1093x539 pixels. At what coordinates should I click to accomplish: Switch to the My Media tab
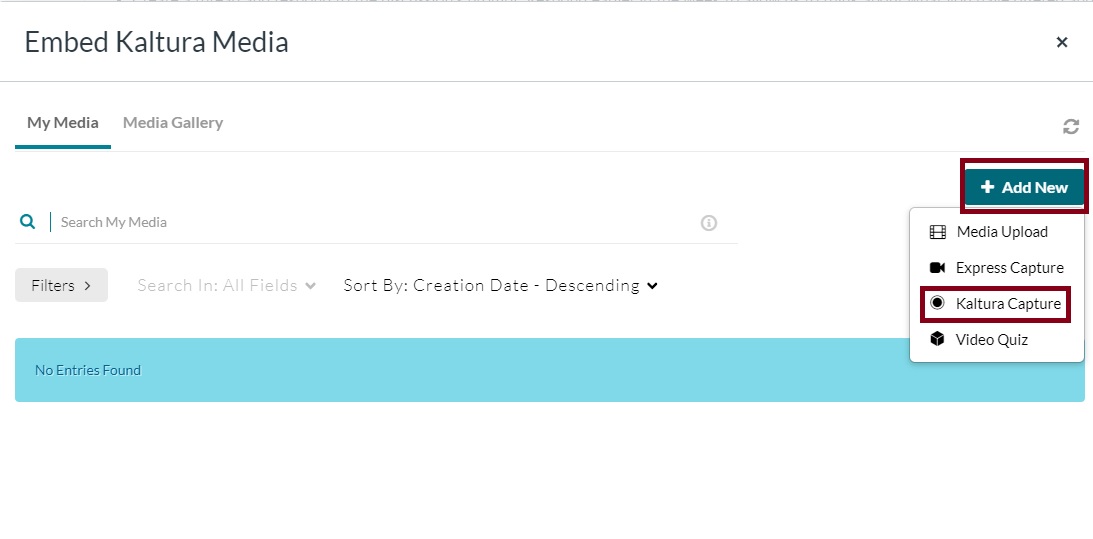pyautogui.click(x=63, y=123)
